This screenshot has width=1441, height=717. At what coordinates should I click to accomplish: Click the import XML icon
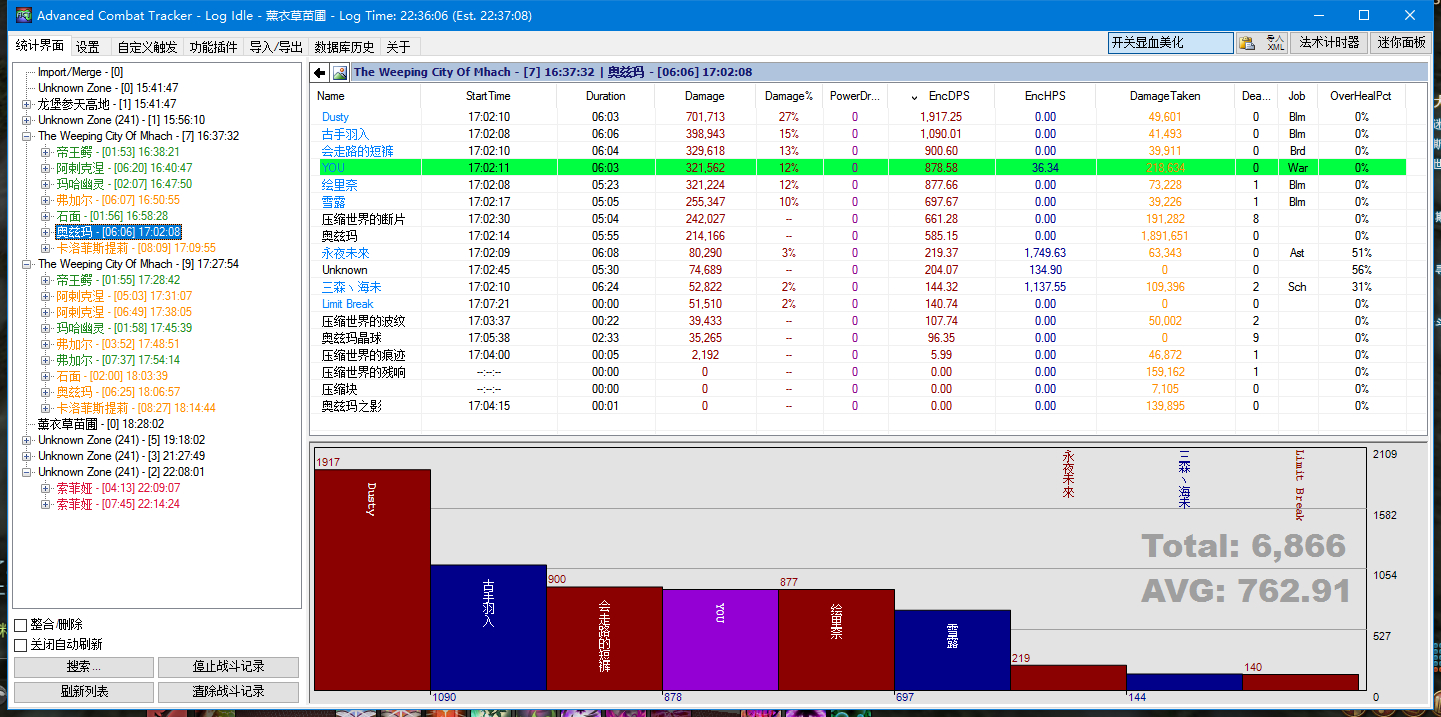(x=1275, y=43)
